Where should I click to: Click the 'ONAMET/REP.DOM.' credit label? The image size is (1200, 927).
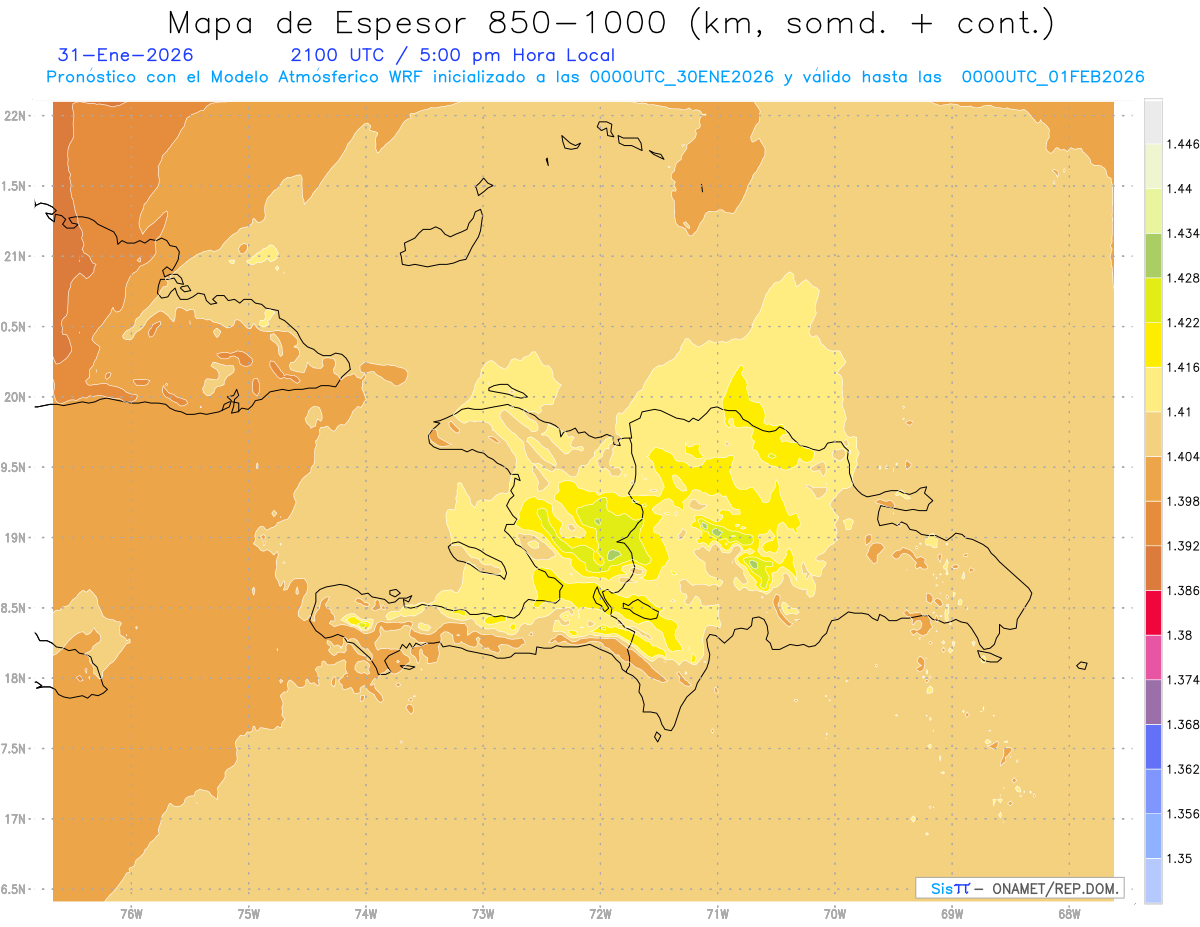[x=1056, y=888]
